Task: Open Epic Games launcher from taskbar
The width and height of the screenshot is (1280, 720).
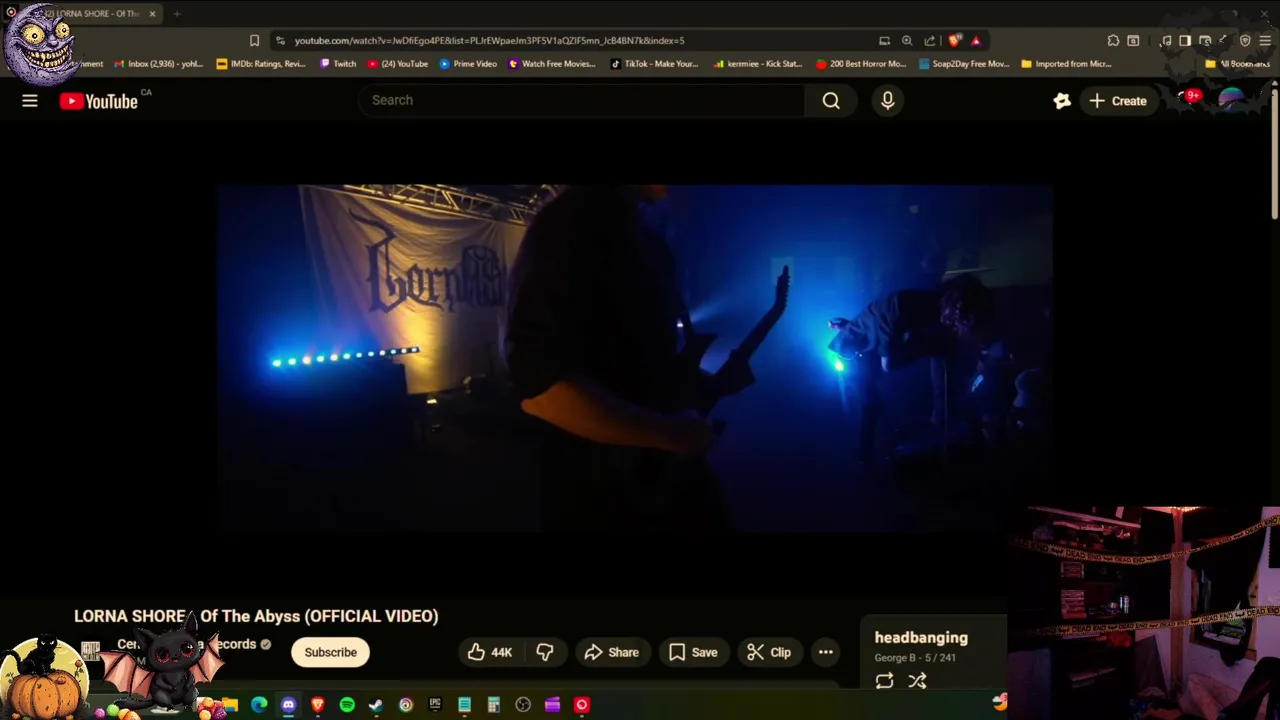Action: coord(435,705)
